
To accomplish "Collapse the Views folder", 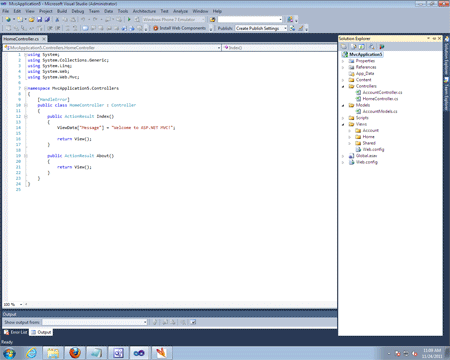I will pyautogui.click(x=343, y=124).
